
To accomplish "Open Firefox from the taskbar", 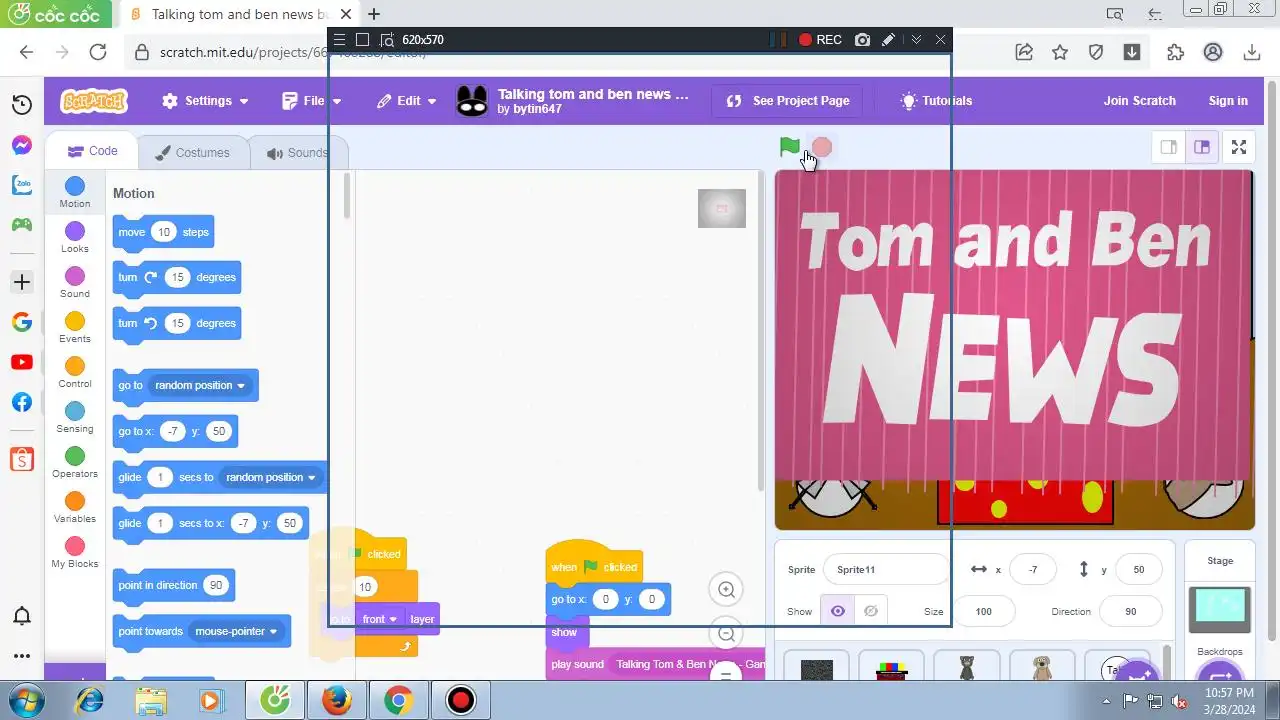I will coord(337,700).
